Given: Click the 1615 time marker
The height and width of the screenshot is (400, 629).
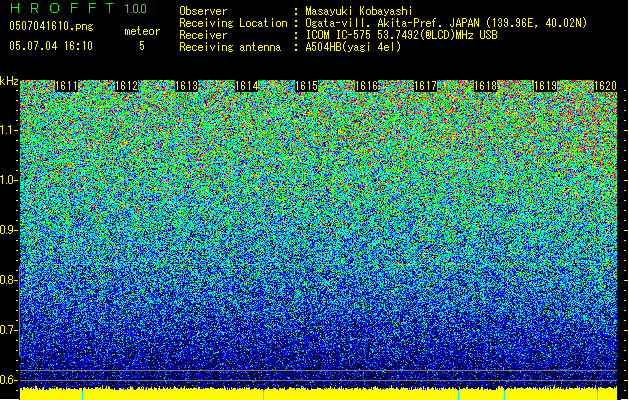Looking at the screenshot, I should click(x=306, y=86).
